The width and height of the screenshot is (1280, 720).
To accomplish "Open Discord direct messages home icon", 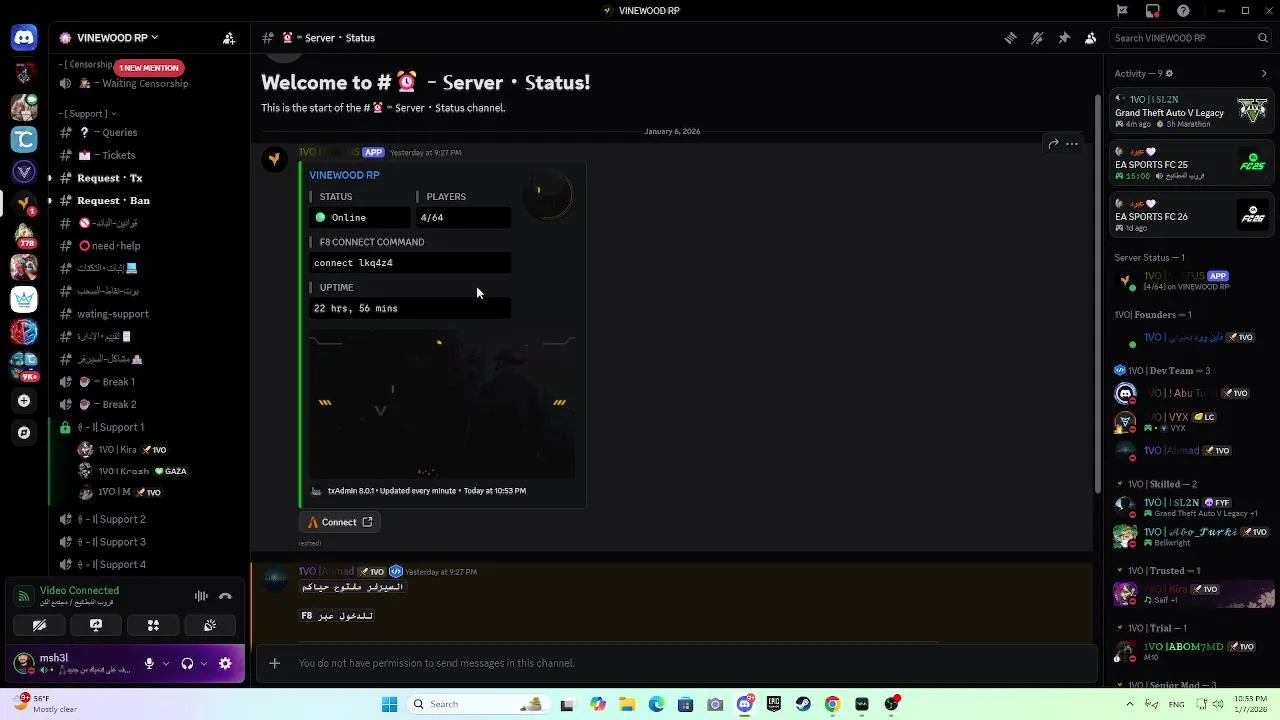I will click(24, 38).
